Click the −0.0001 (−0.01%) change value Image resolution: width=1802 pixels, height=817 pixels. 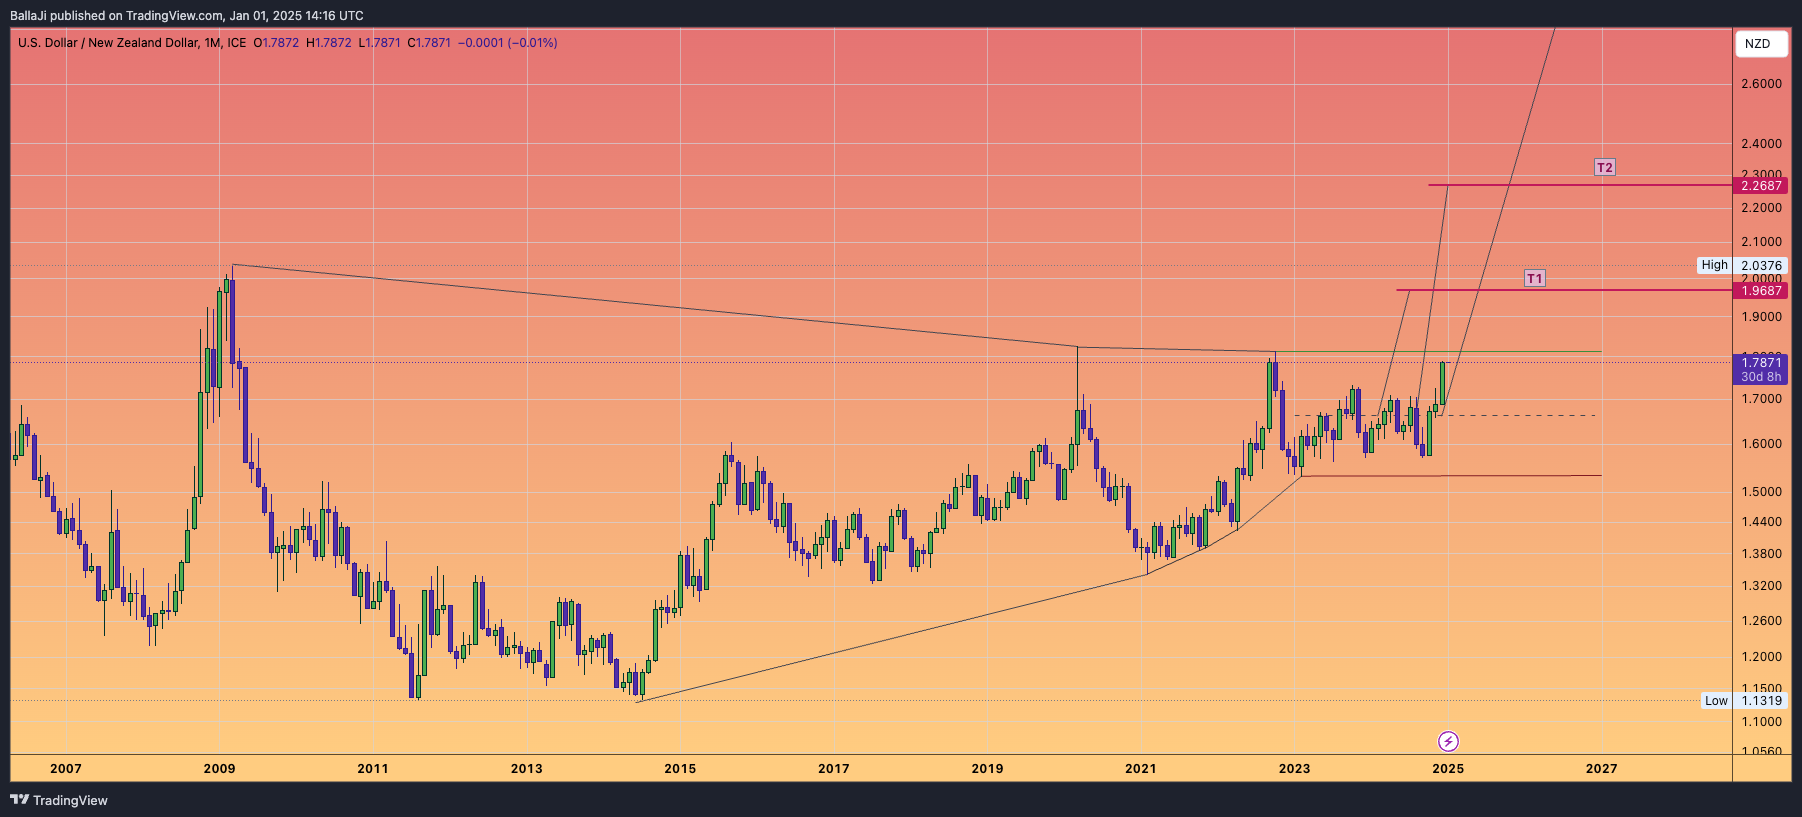[507, 43]
